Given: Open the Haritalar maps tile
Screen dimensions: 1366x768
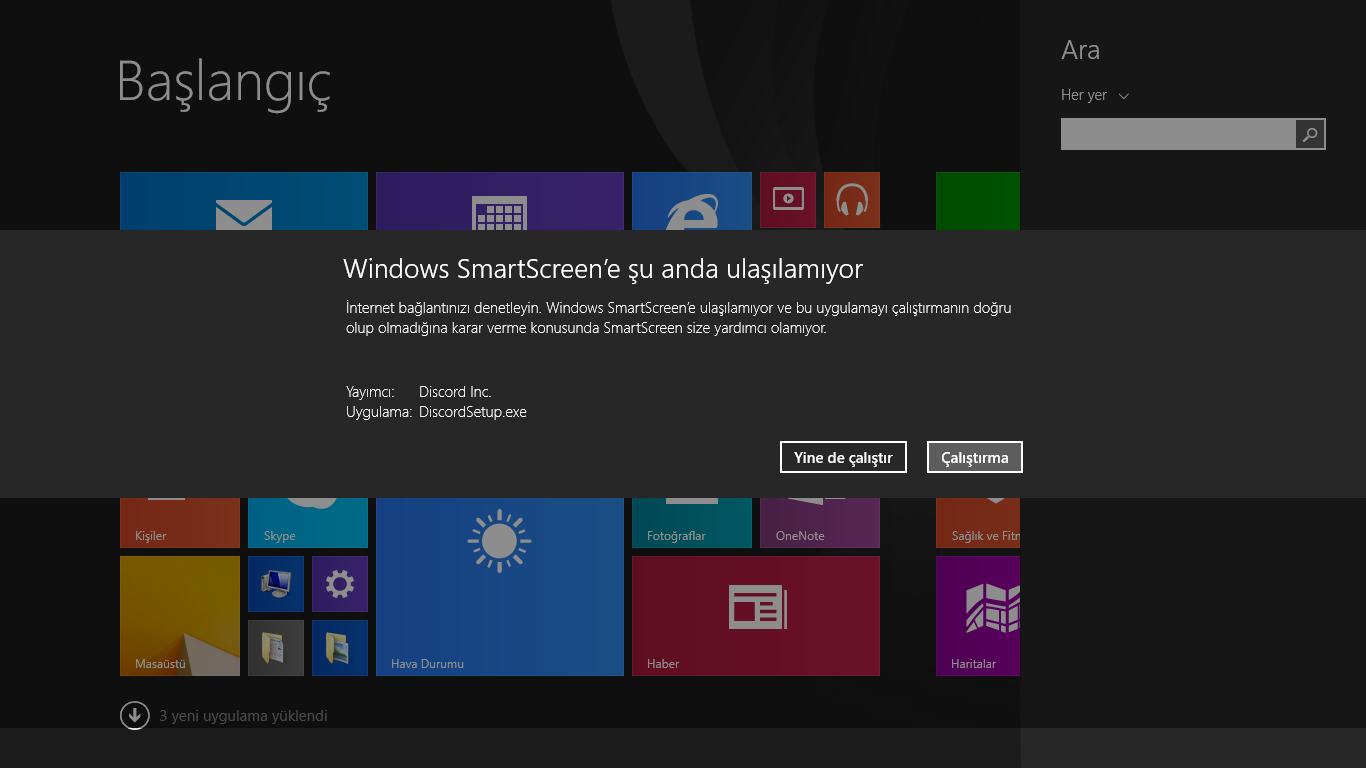Looking at the screenshot, I should [978, 616].
